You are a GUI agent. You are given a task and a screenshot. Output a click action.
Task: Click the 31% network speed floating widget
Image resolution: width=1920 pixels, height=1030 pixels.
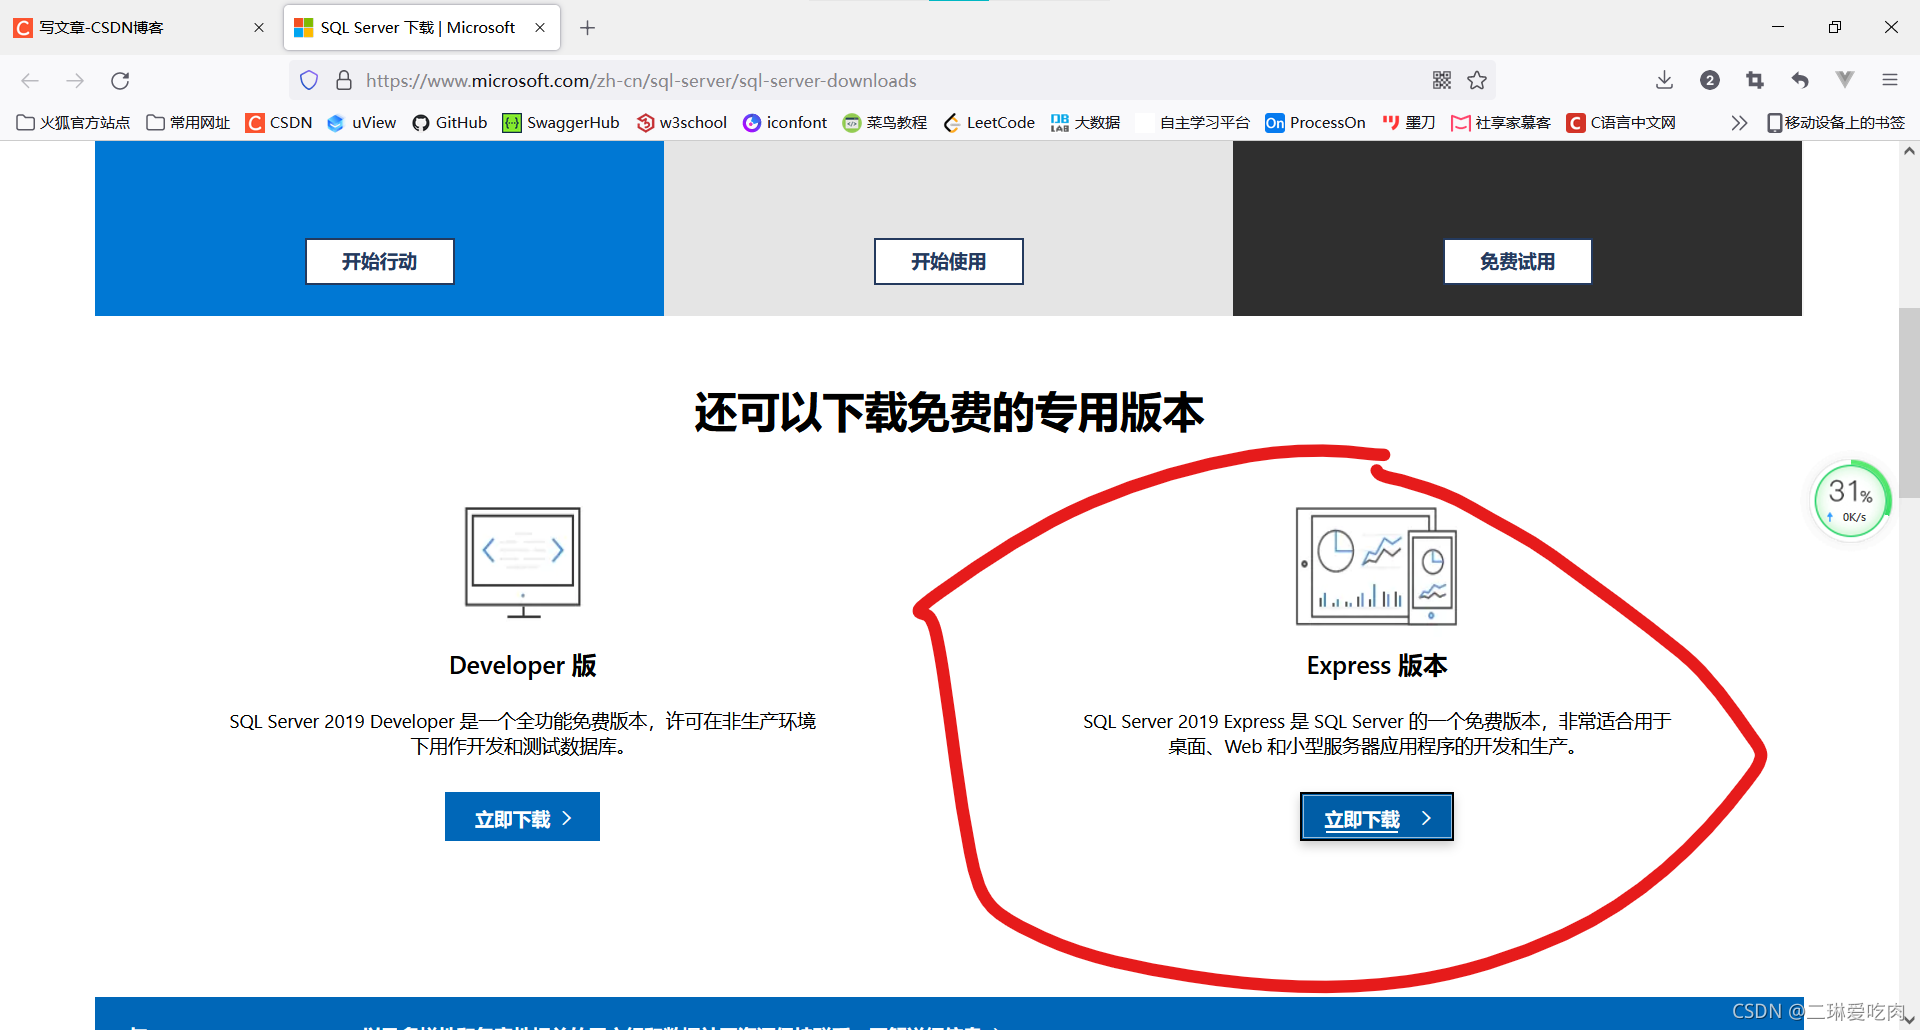[x=1851, y=499]
